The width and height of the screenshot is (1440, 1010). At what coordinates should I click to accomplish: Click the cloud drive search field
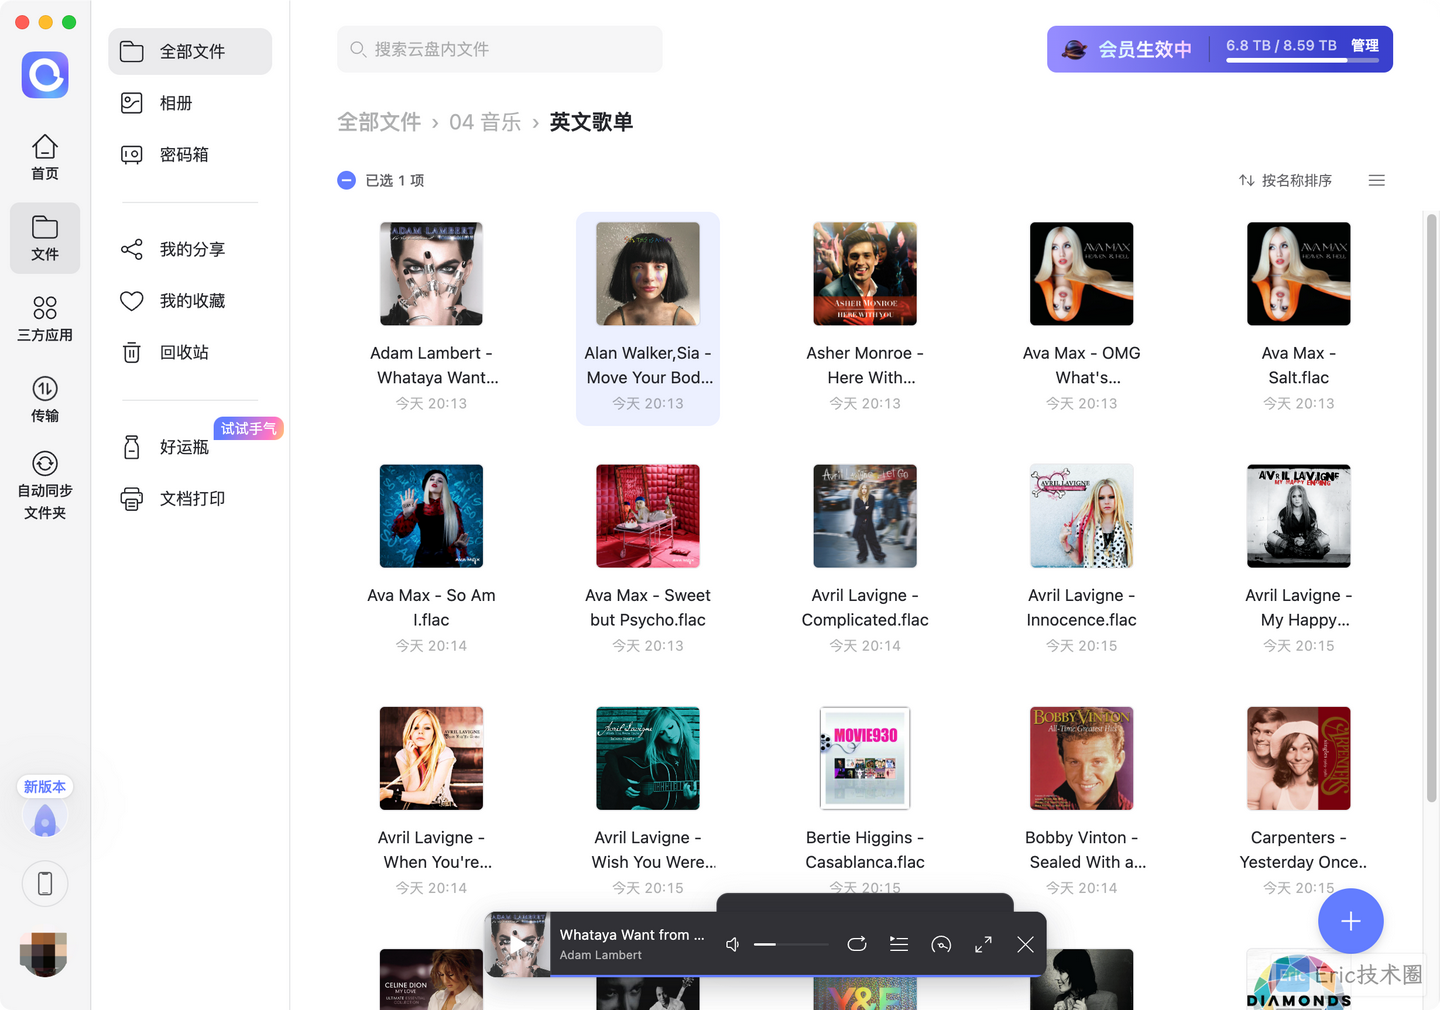click(499, 49)
